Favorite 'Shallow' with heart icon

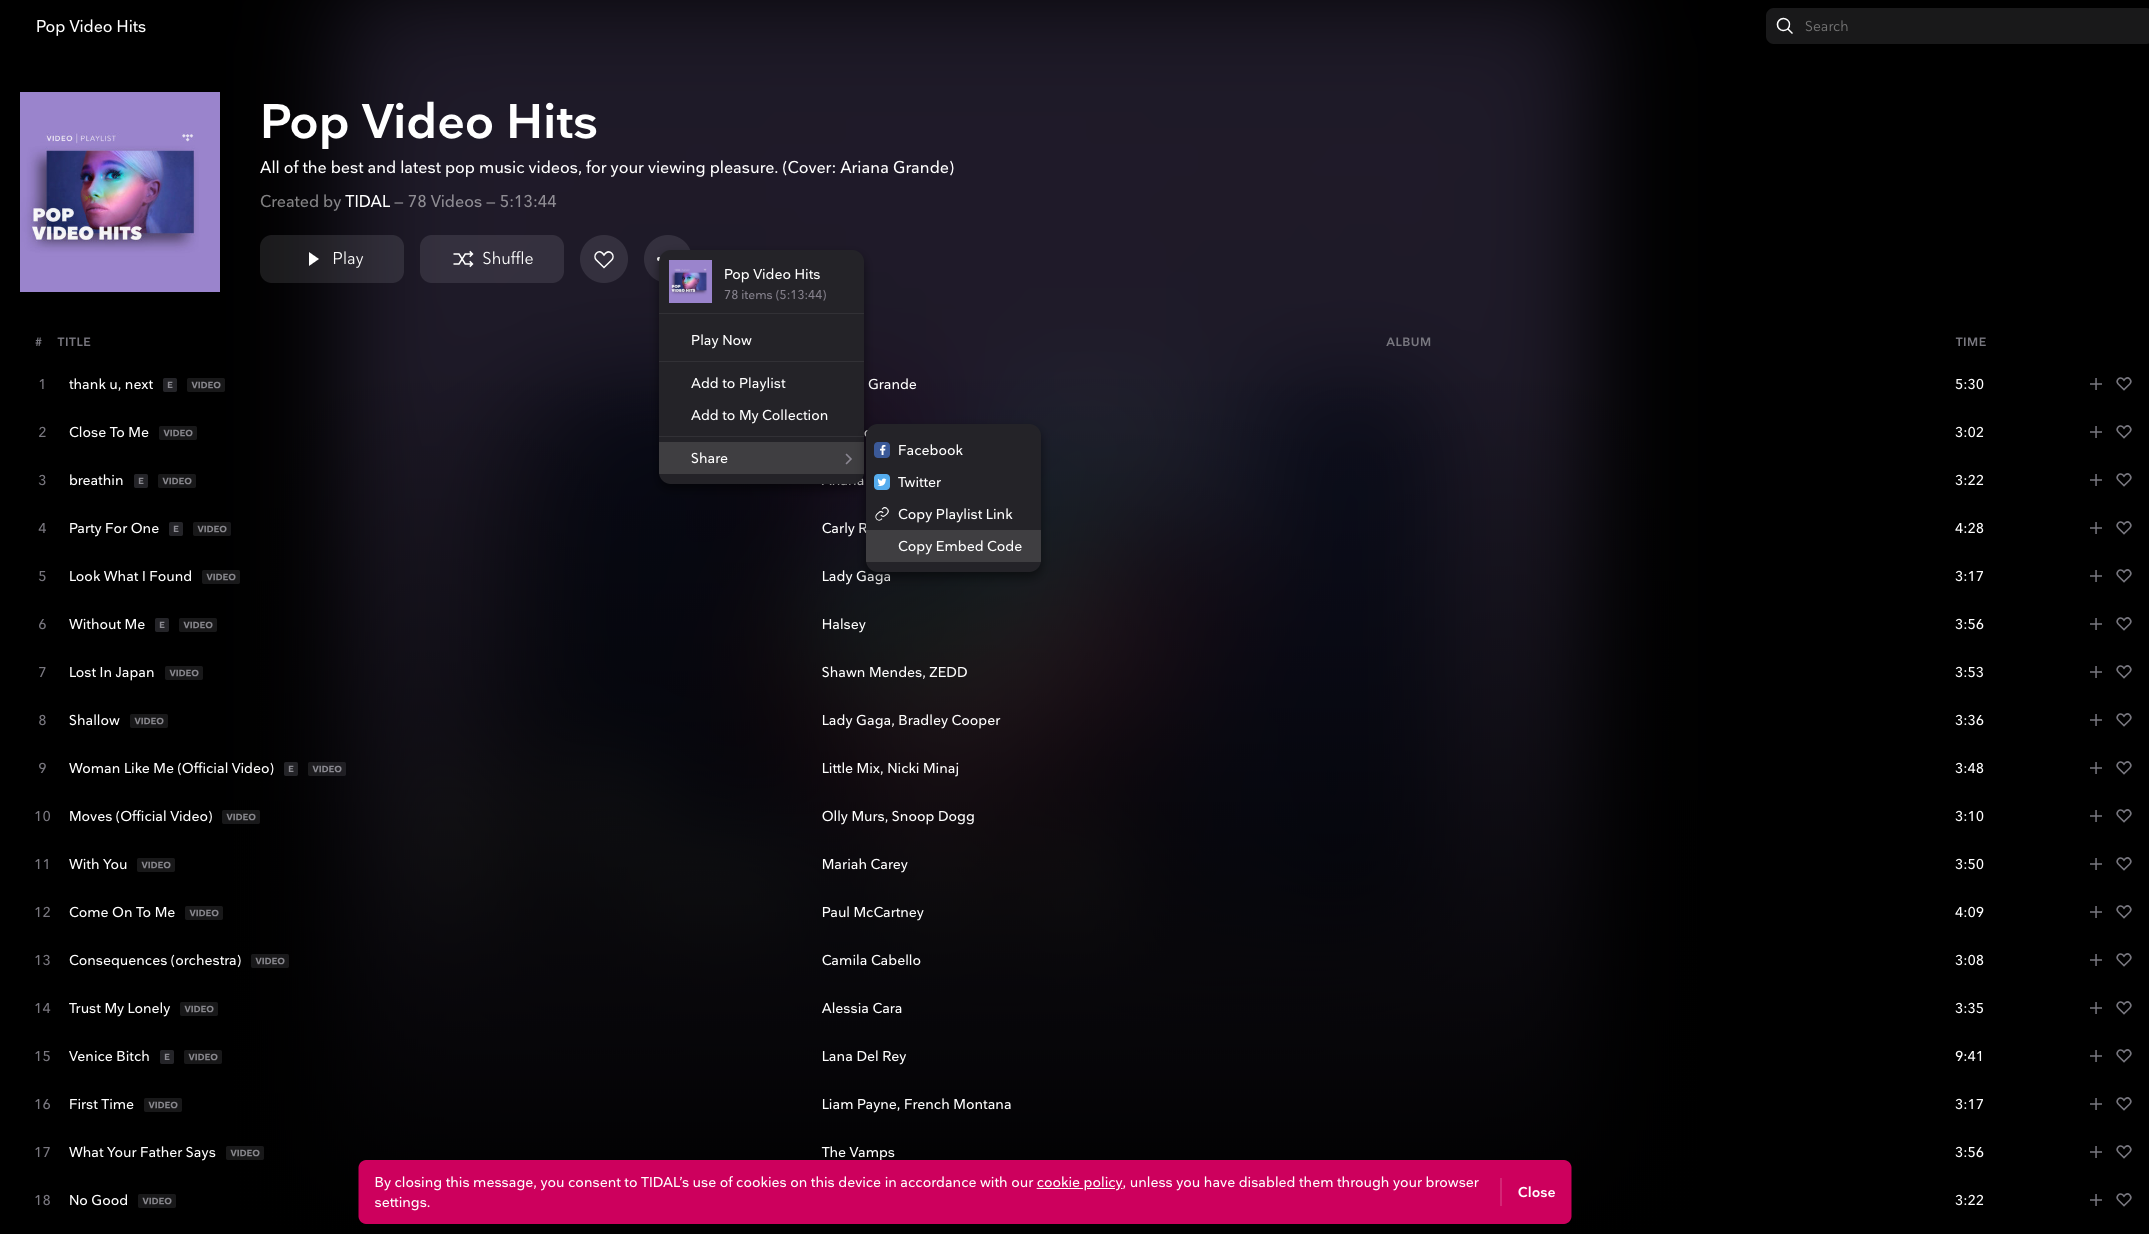(2124, 720)
